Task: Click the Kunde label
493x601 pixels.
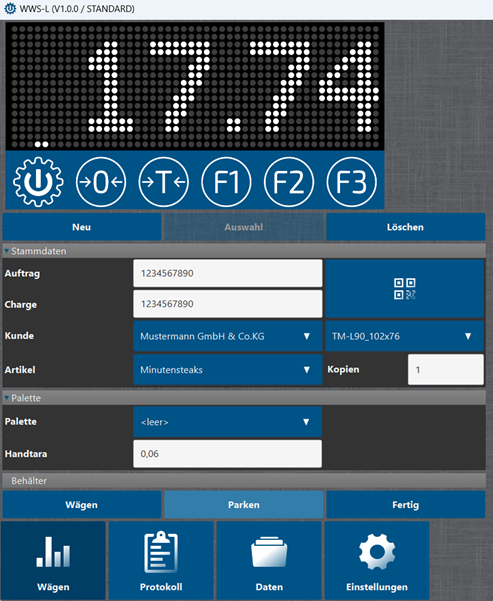Action: click(19, 336)
